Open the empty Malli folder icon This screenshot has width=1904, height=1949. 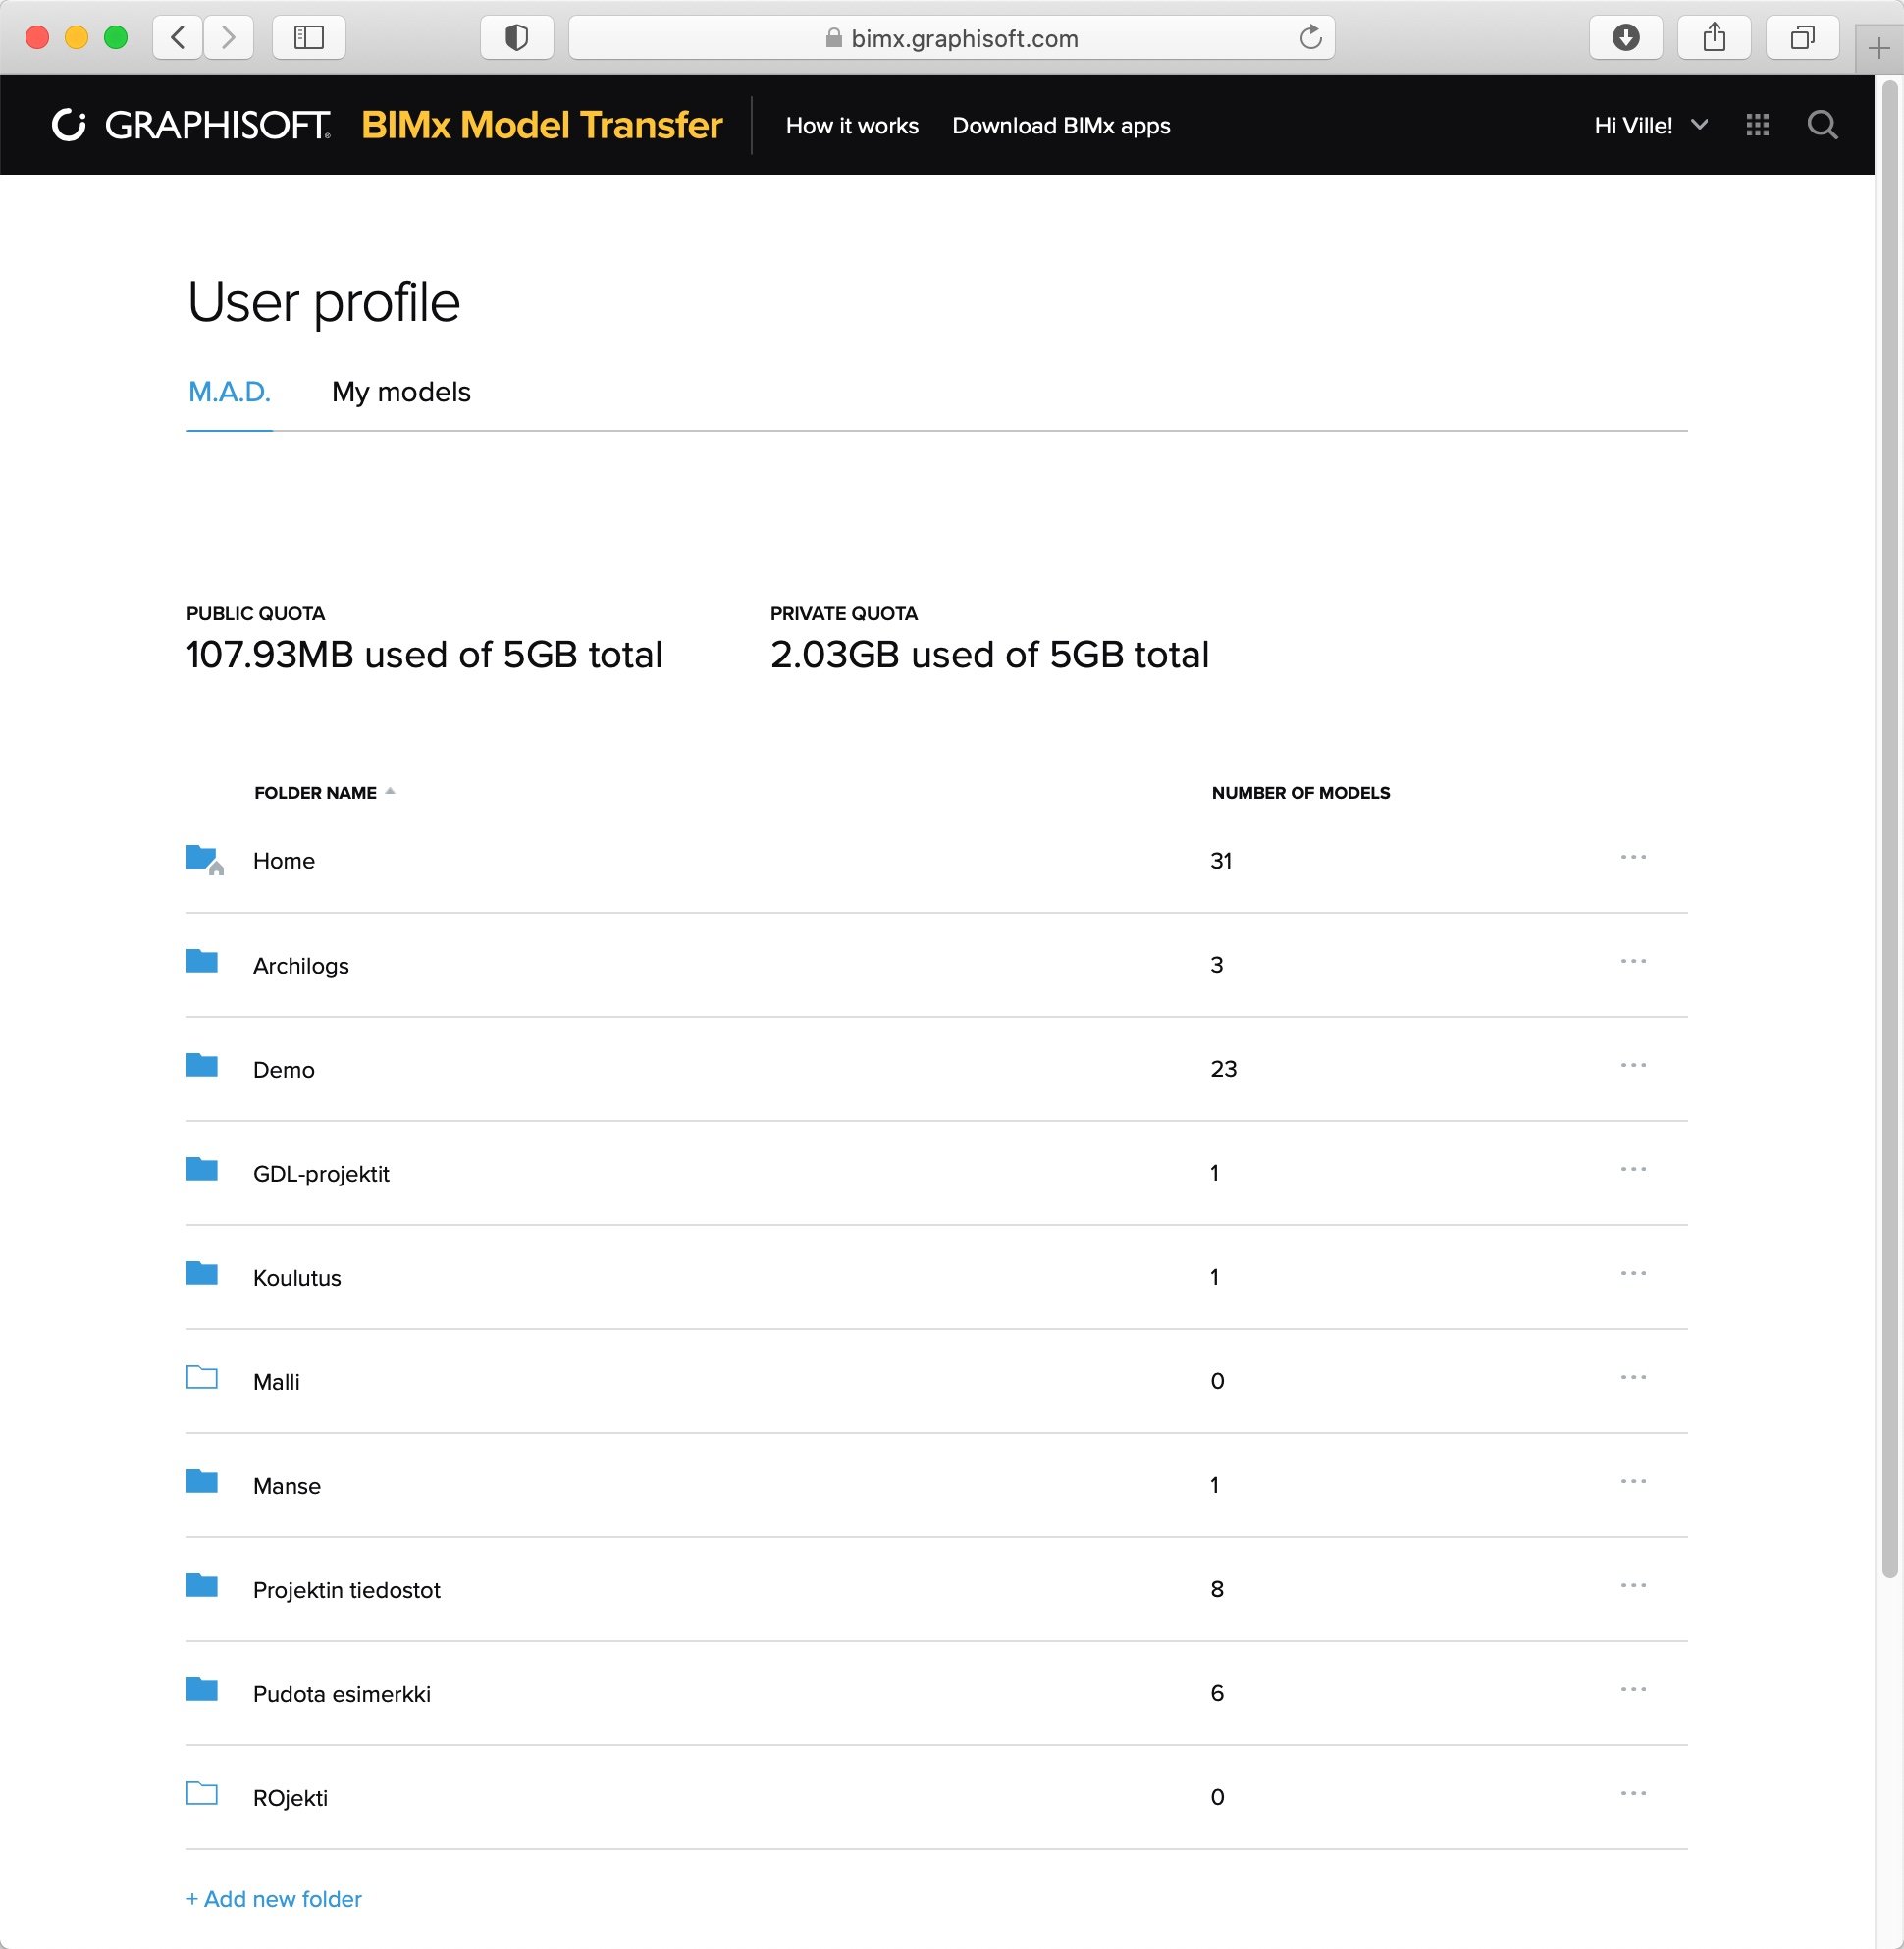click(x=202, y=1377)
